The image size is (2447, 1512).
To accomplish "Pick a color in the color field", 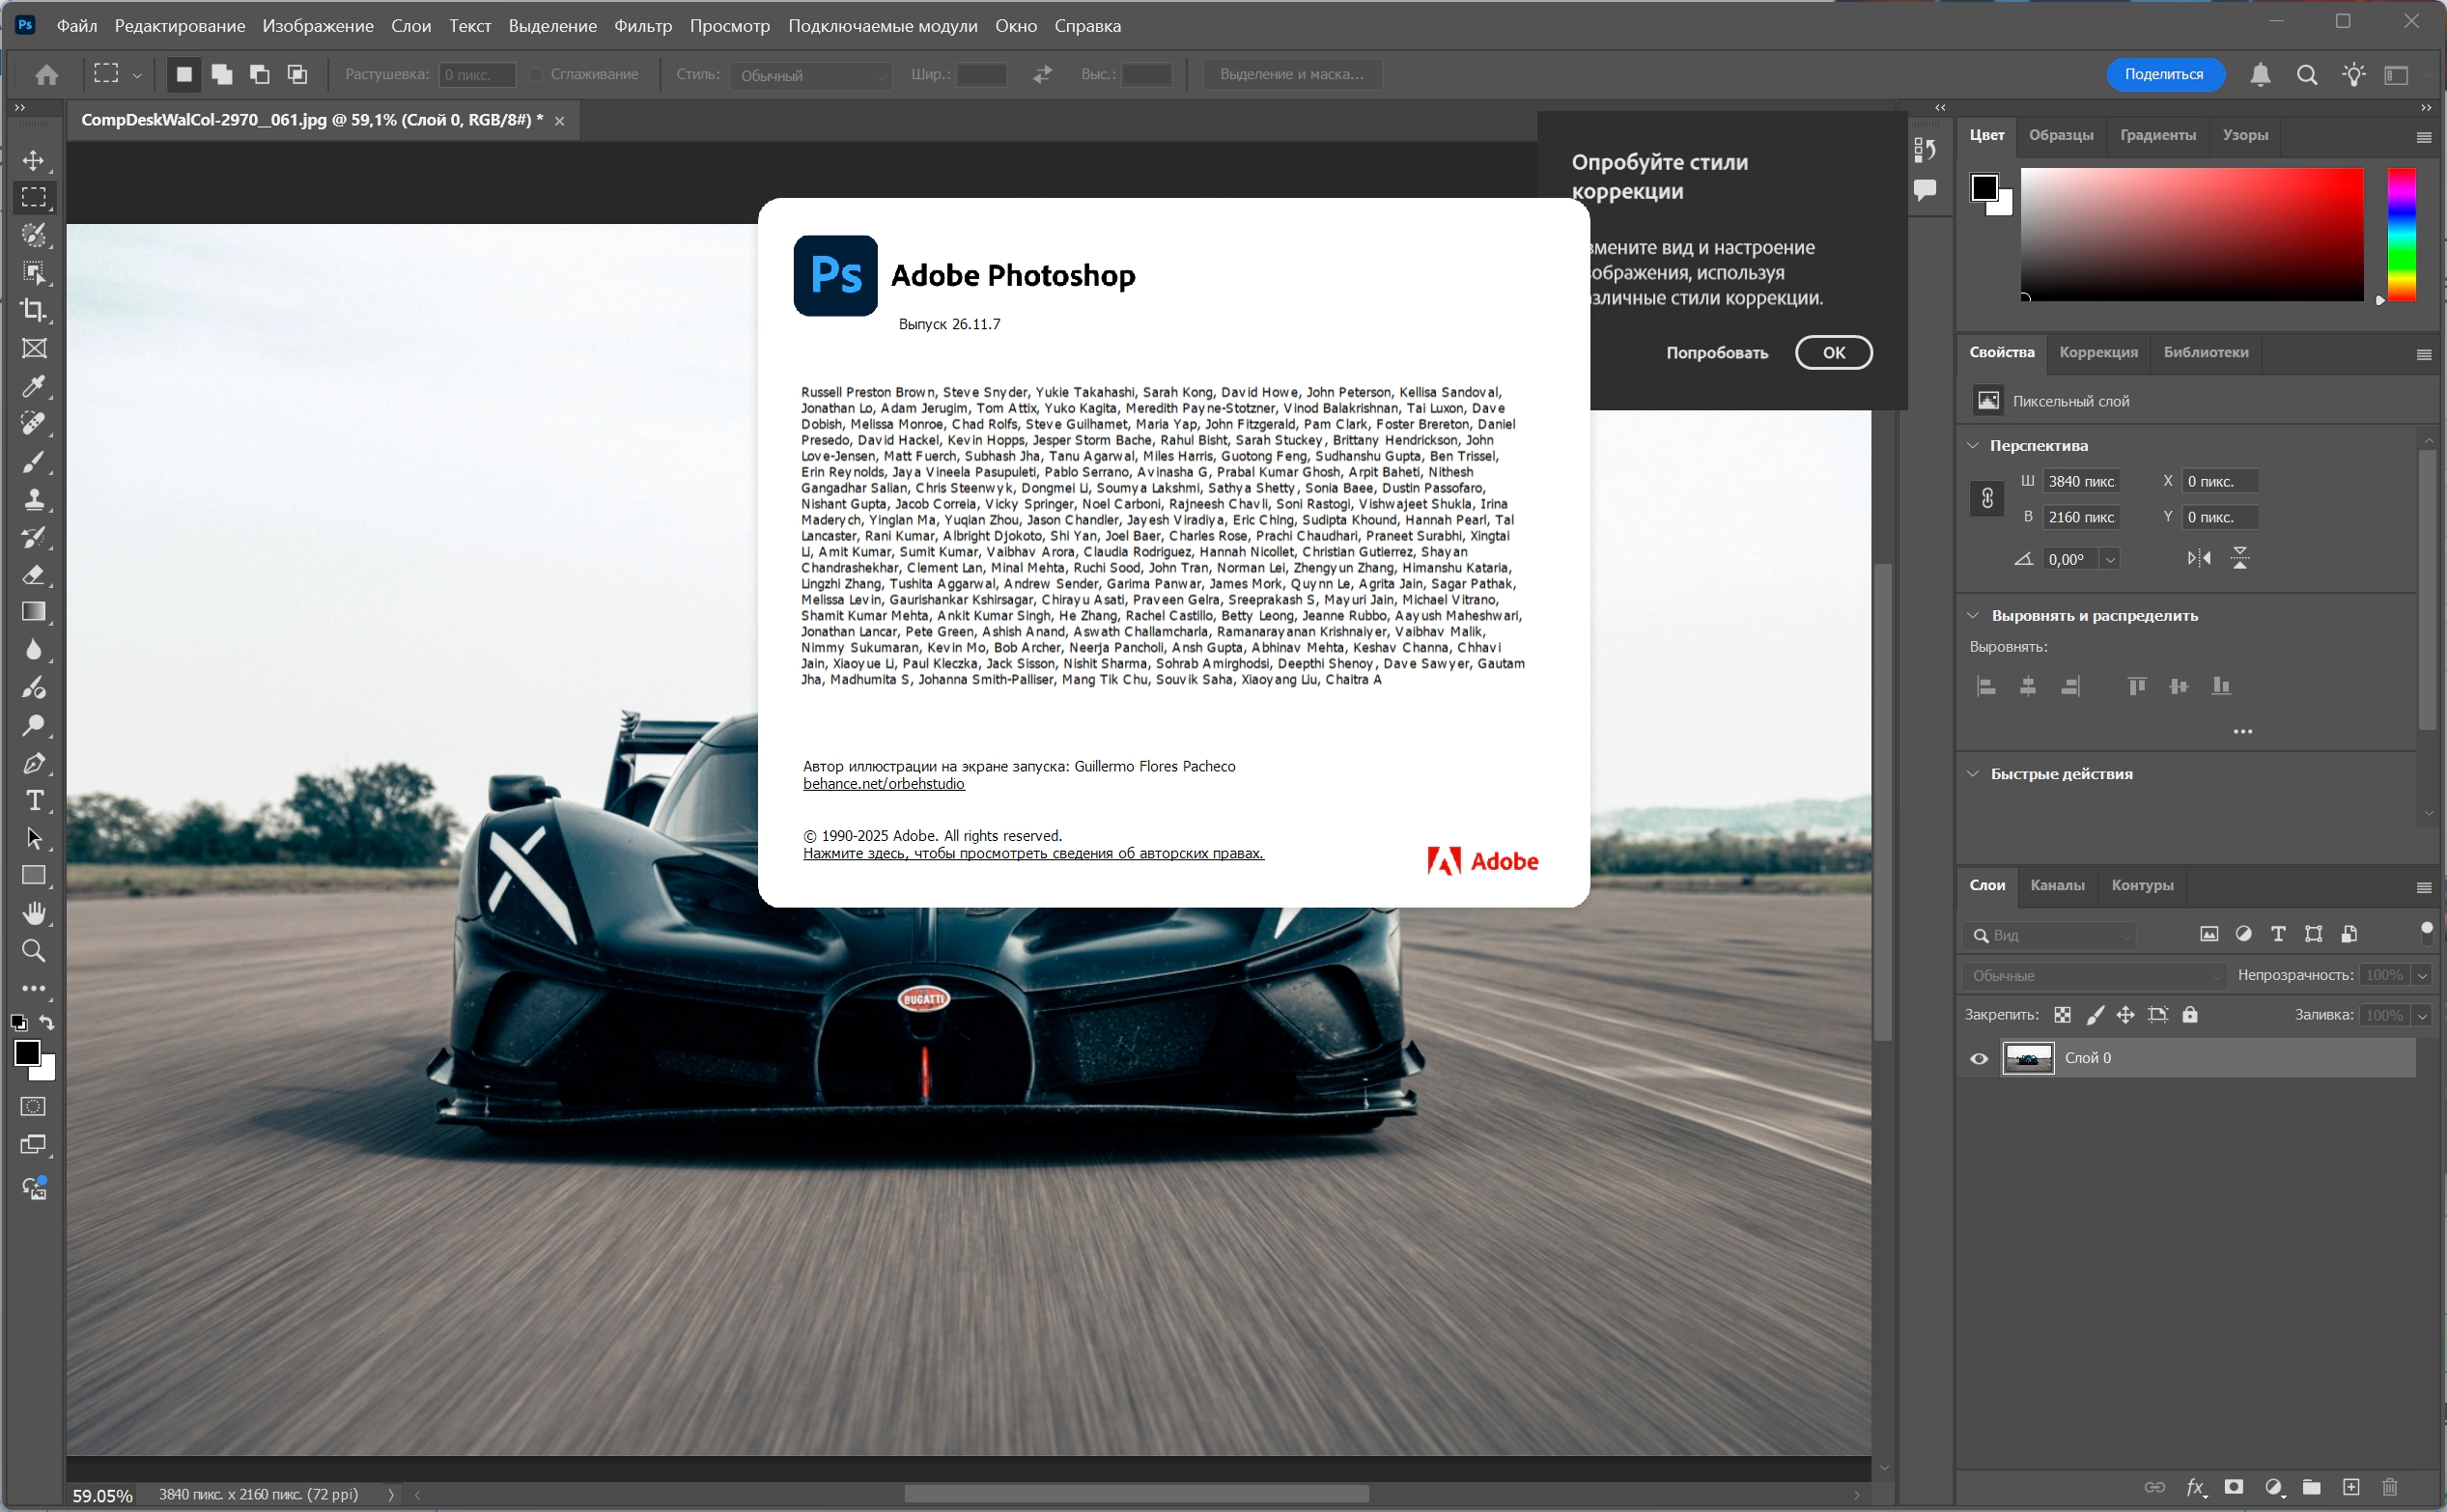I will click(2191, 234).
